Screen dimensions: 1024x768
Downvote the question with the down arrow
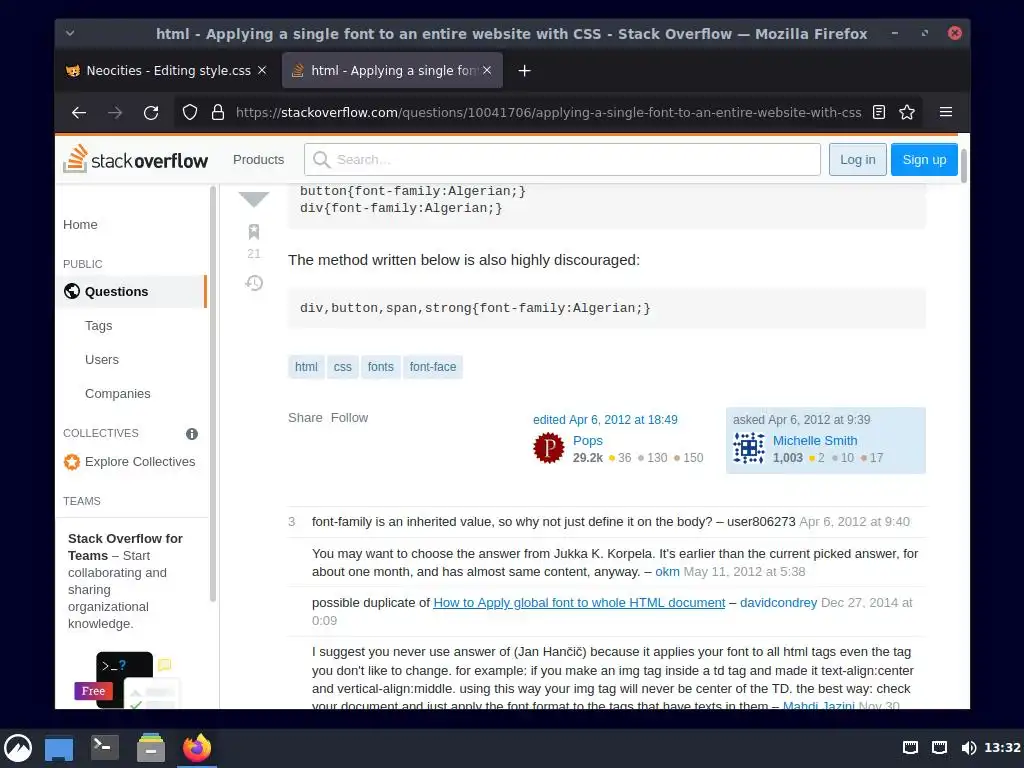[254, 199]
